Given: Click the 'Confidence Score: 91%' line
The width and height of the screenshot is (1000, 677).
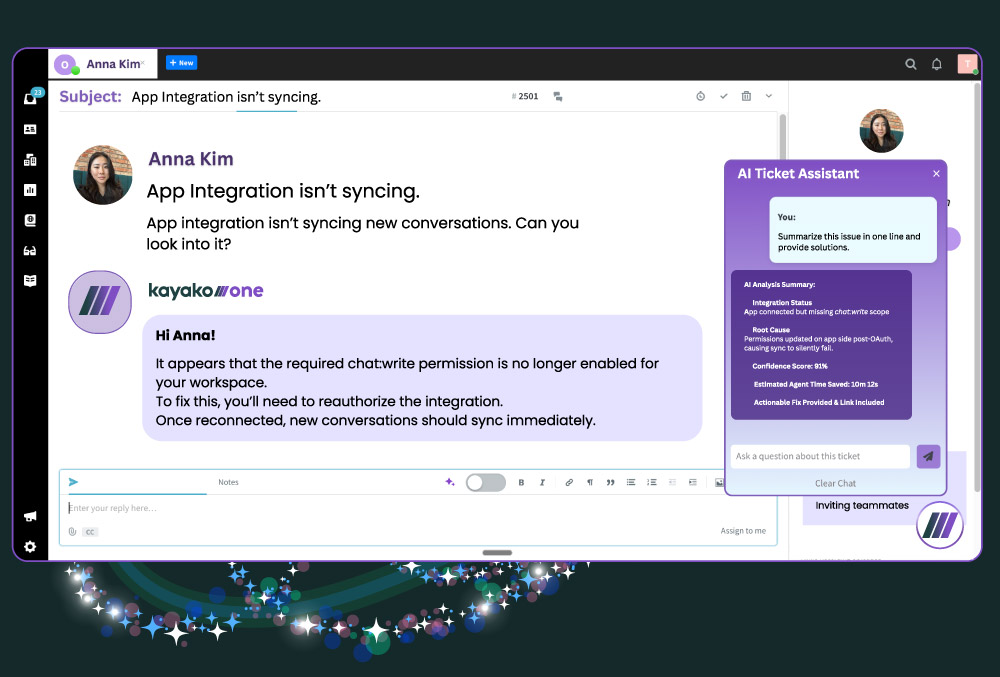Looking at the screenshot, I should [x=790, y=367].
